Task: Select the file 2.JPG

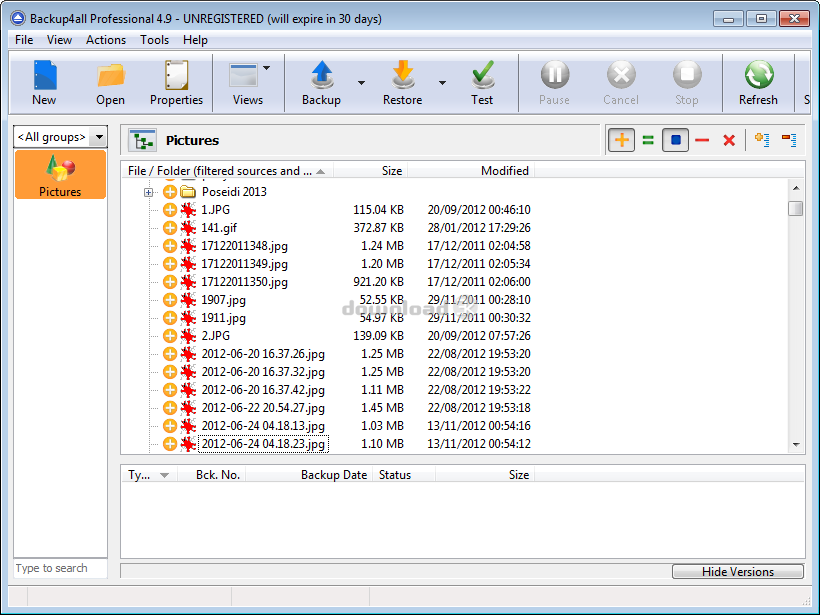Action: pos(215,336)
